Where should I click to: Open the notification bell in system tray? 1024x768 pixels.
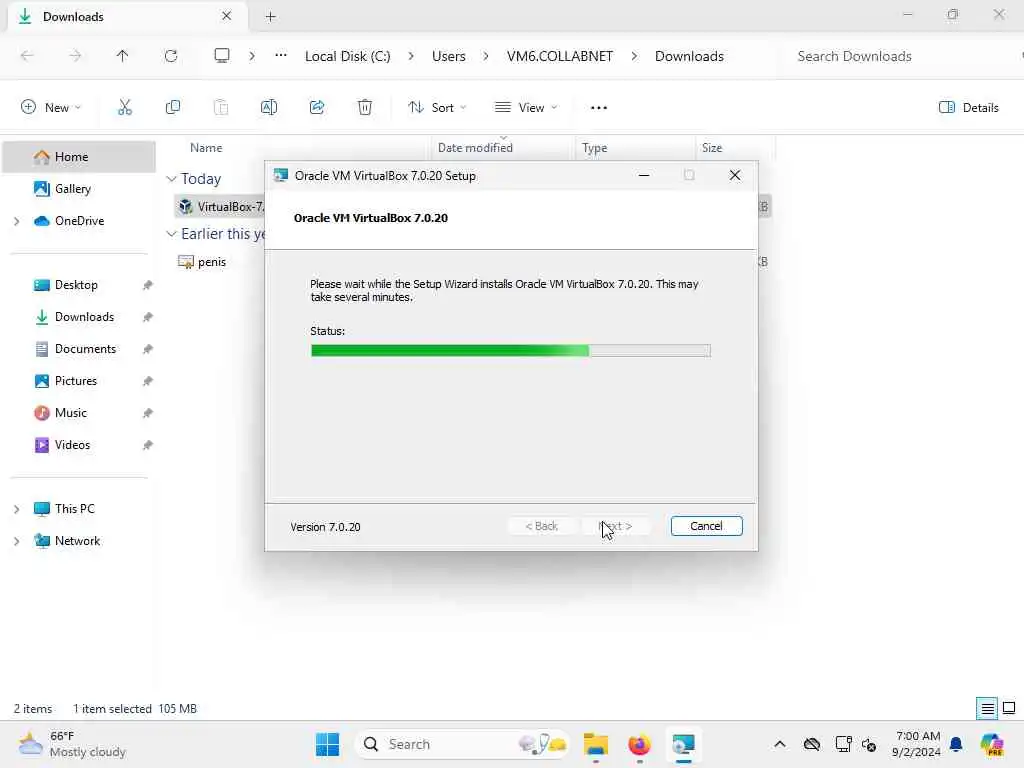(956, 744)
